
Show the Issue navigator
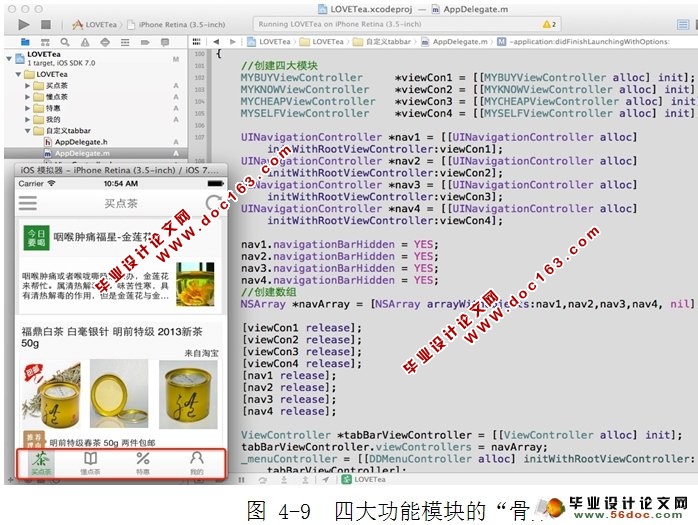pos(85,42)
